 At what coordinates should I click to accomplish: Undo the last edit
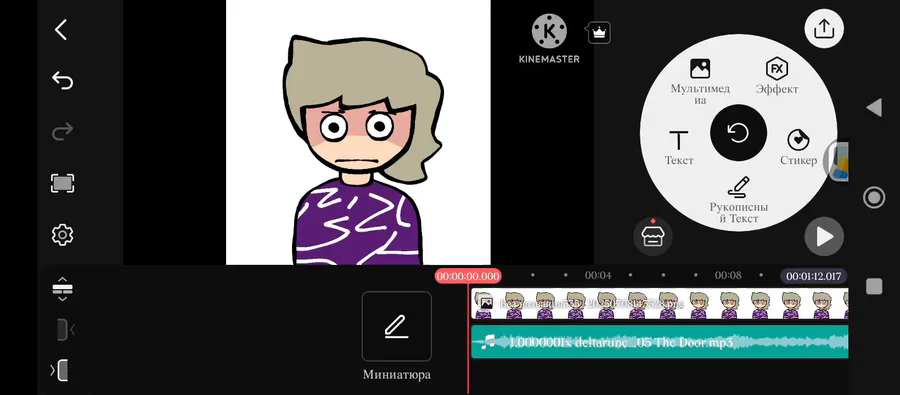pyautogui.click(x=62, y=81)
